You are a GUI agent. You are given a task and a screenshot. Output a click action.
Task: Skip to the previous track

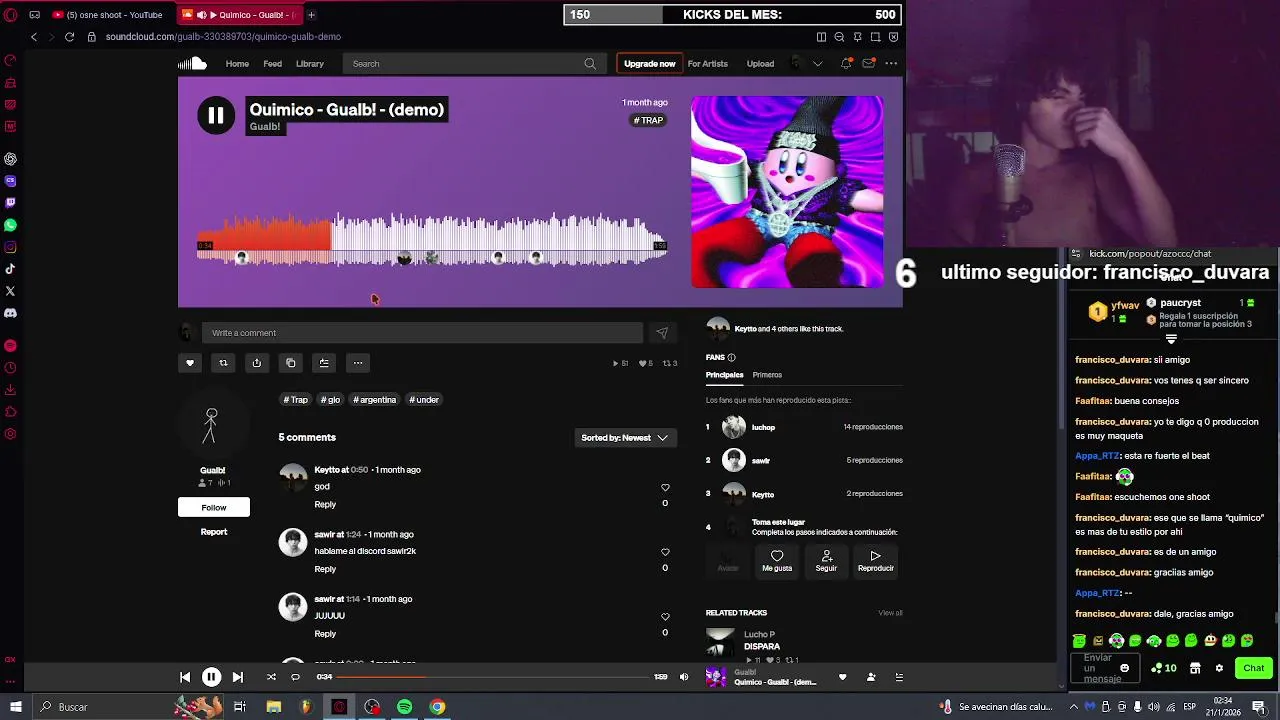click(185, 677)
